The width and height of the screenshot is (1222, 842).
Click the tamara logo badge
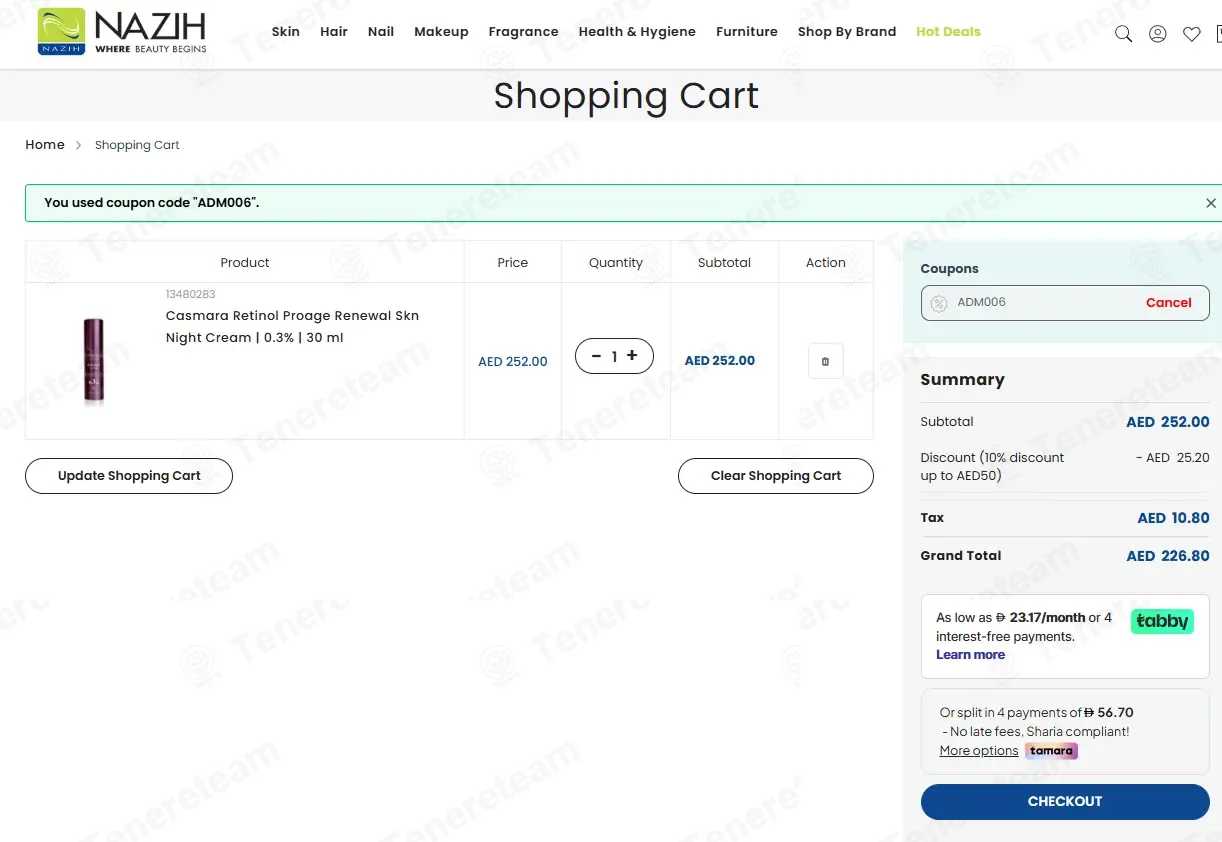(1051, 751)
